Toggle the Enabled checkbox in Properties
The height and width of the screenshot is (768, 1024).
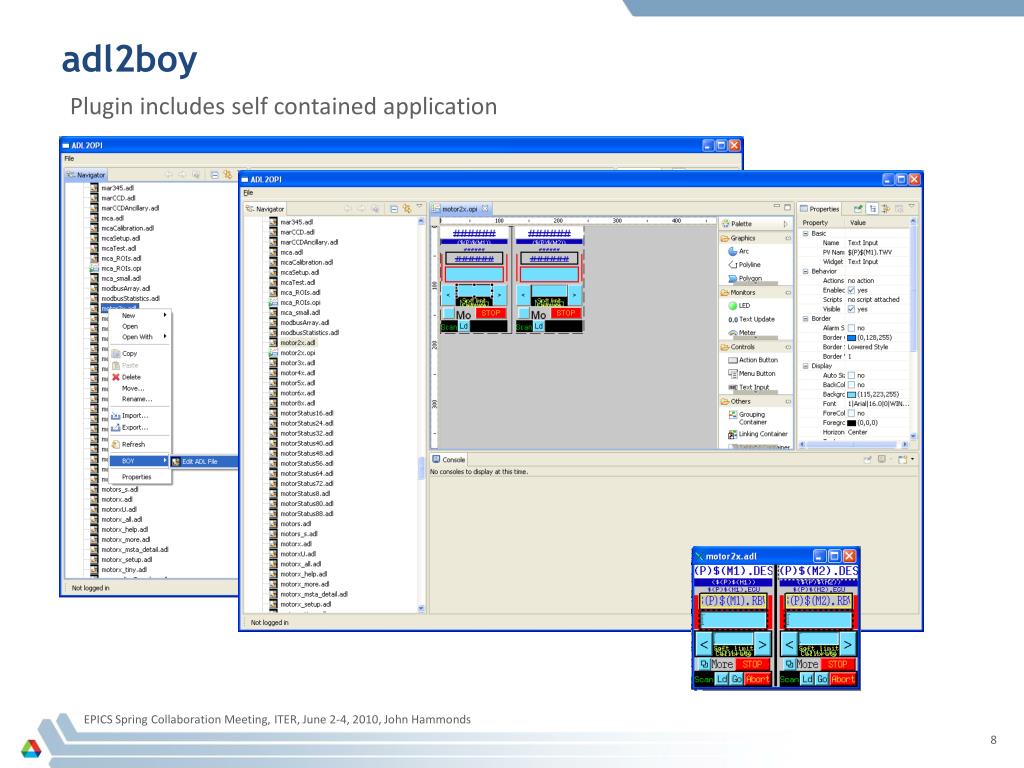coord(851,290)
